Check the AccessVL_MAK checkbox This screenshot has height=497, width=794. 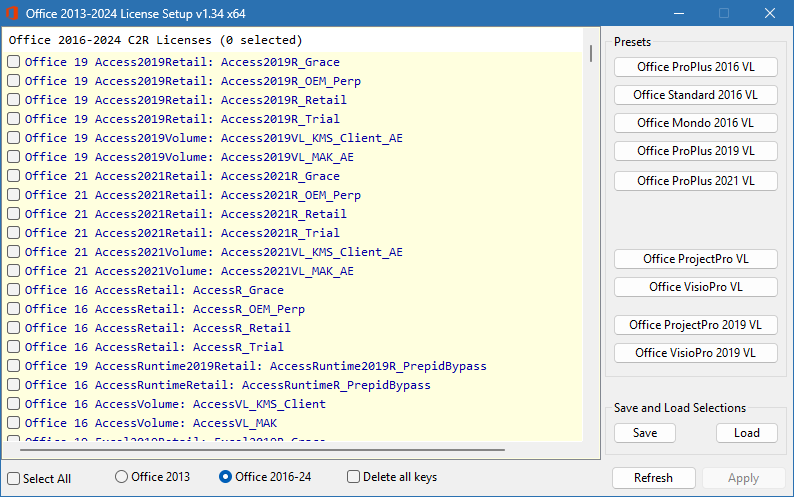[14, 423]
